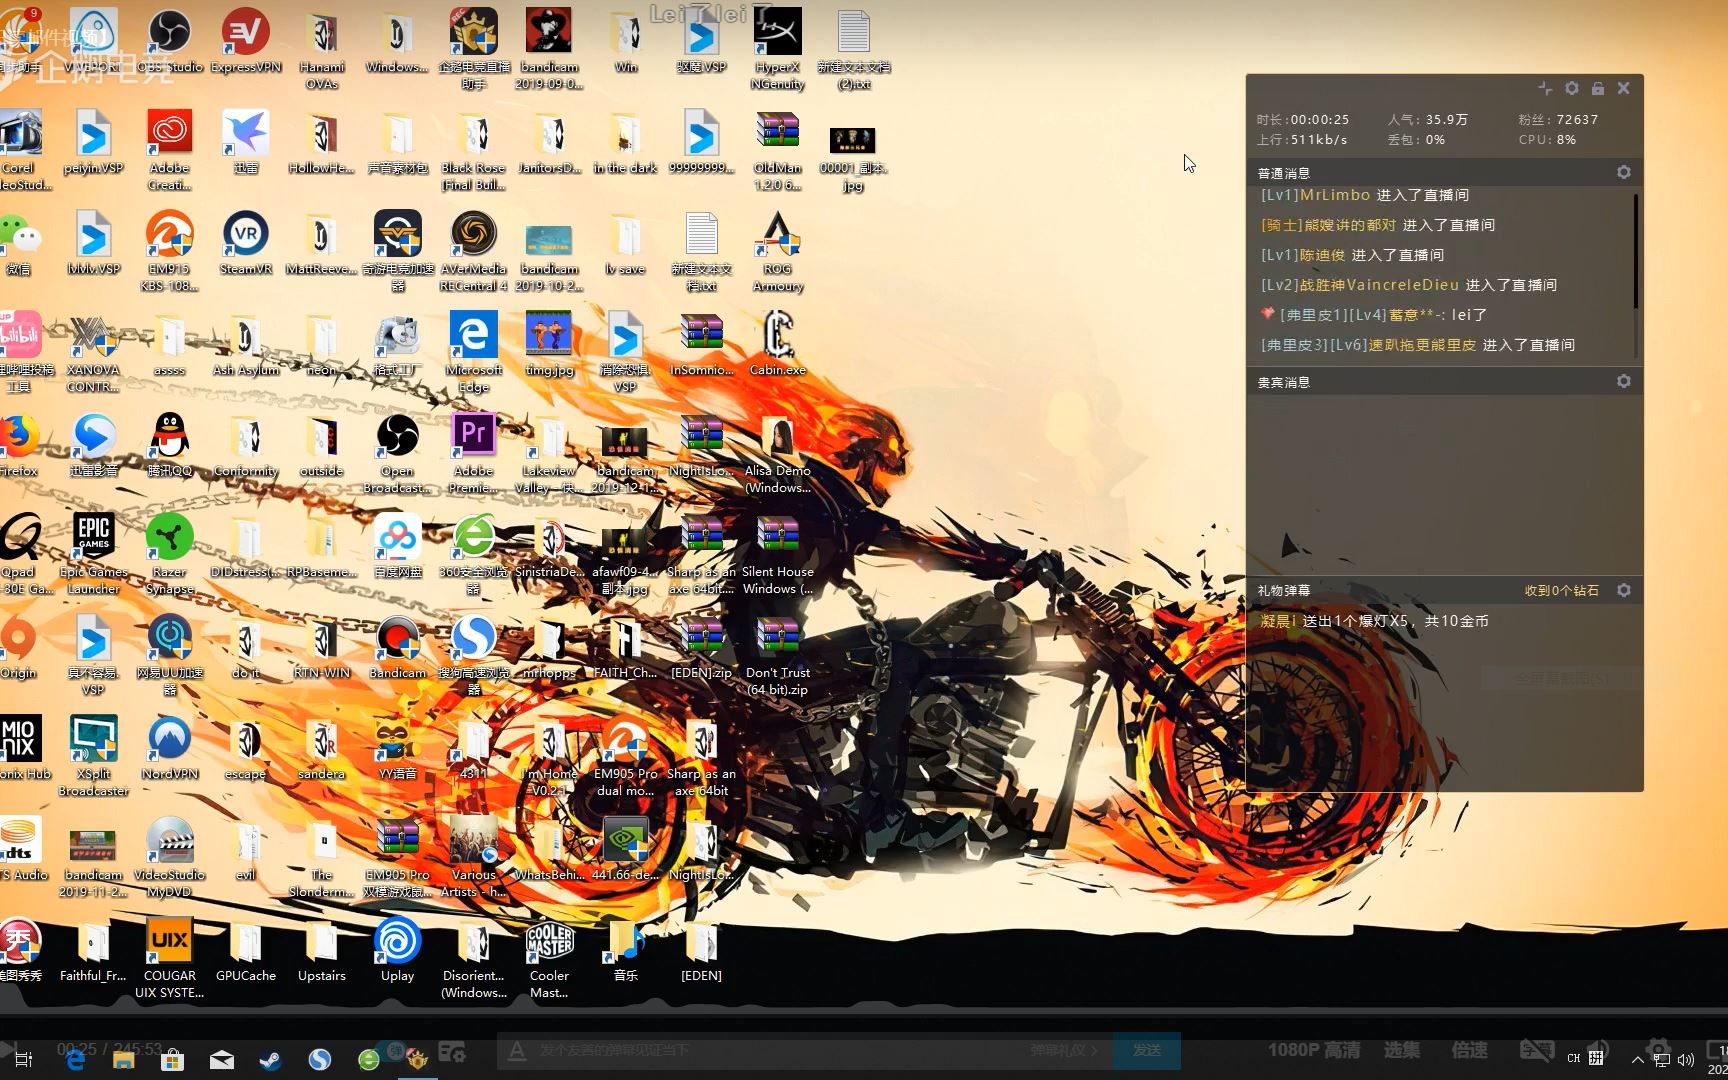Open Epic Games Launcher icon
Viewport: 1728px width, 1080px height.
point(94,553)
